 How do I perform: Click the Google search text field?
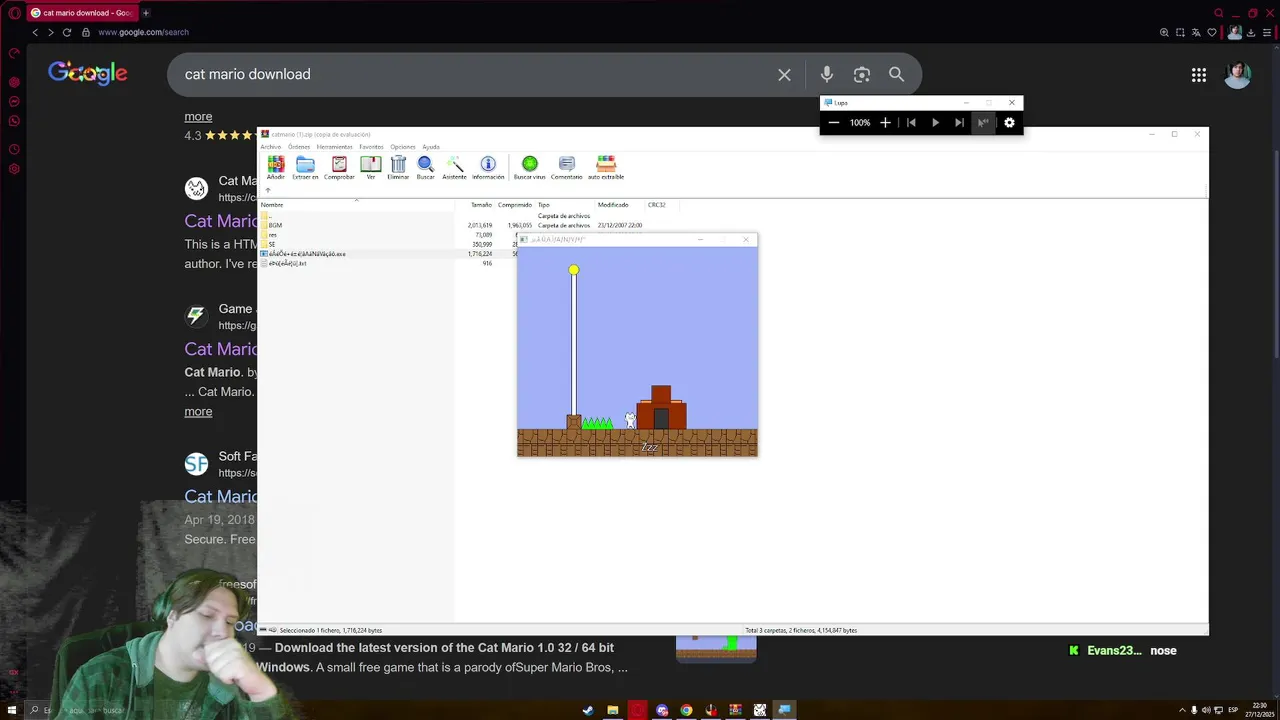[470, 75]
